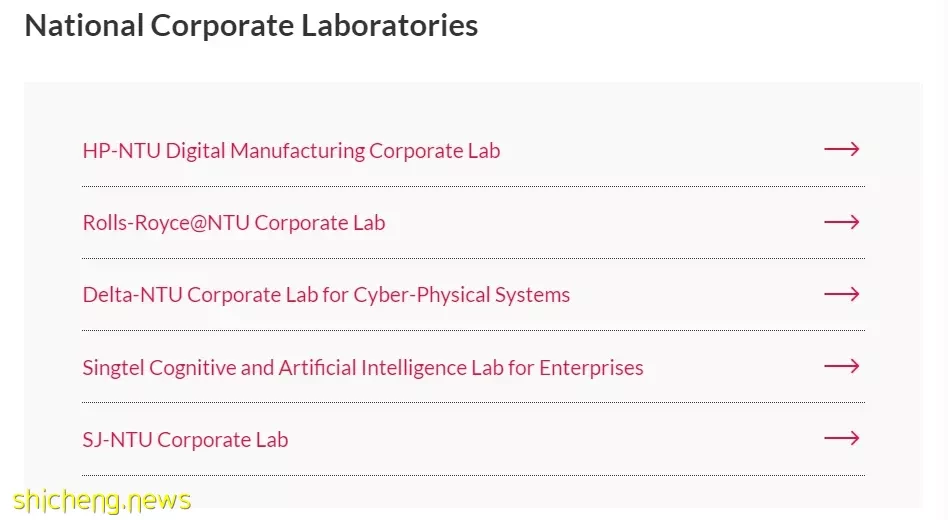The width and height of the screenshot is (948, 520).
Task: Click the dotted divider under the HP-NTU row
Action: coord(473,186)
